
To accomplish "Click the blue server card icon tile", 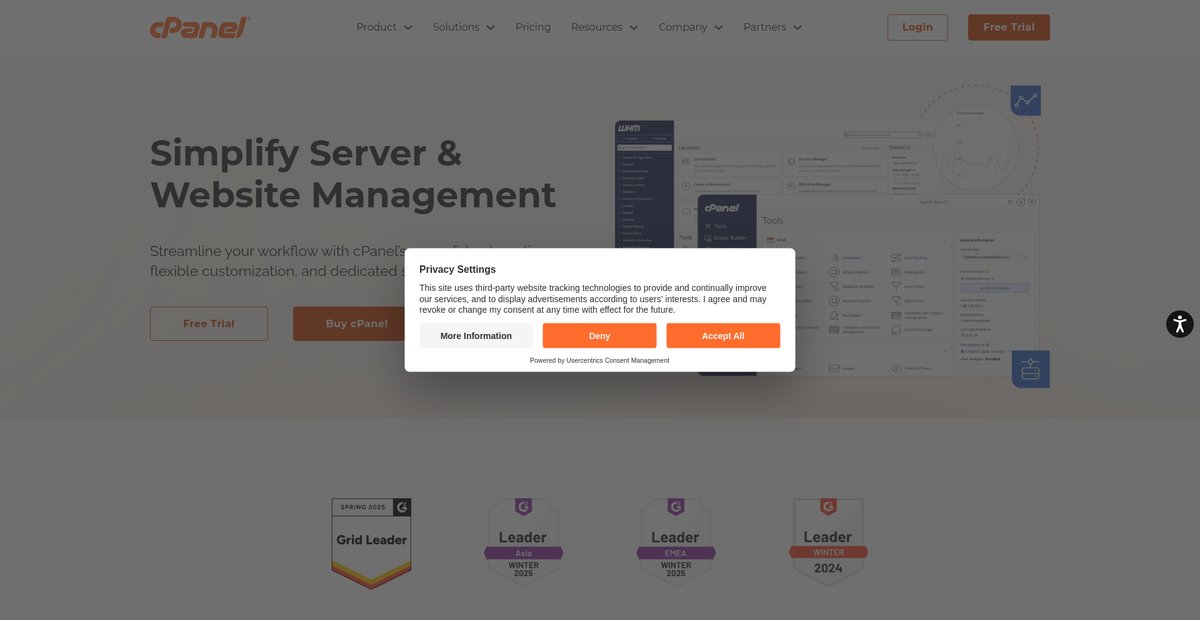I will (1030, 369).
